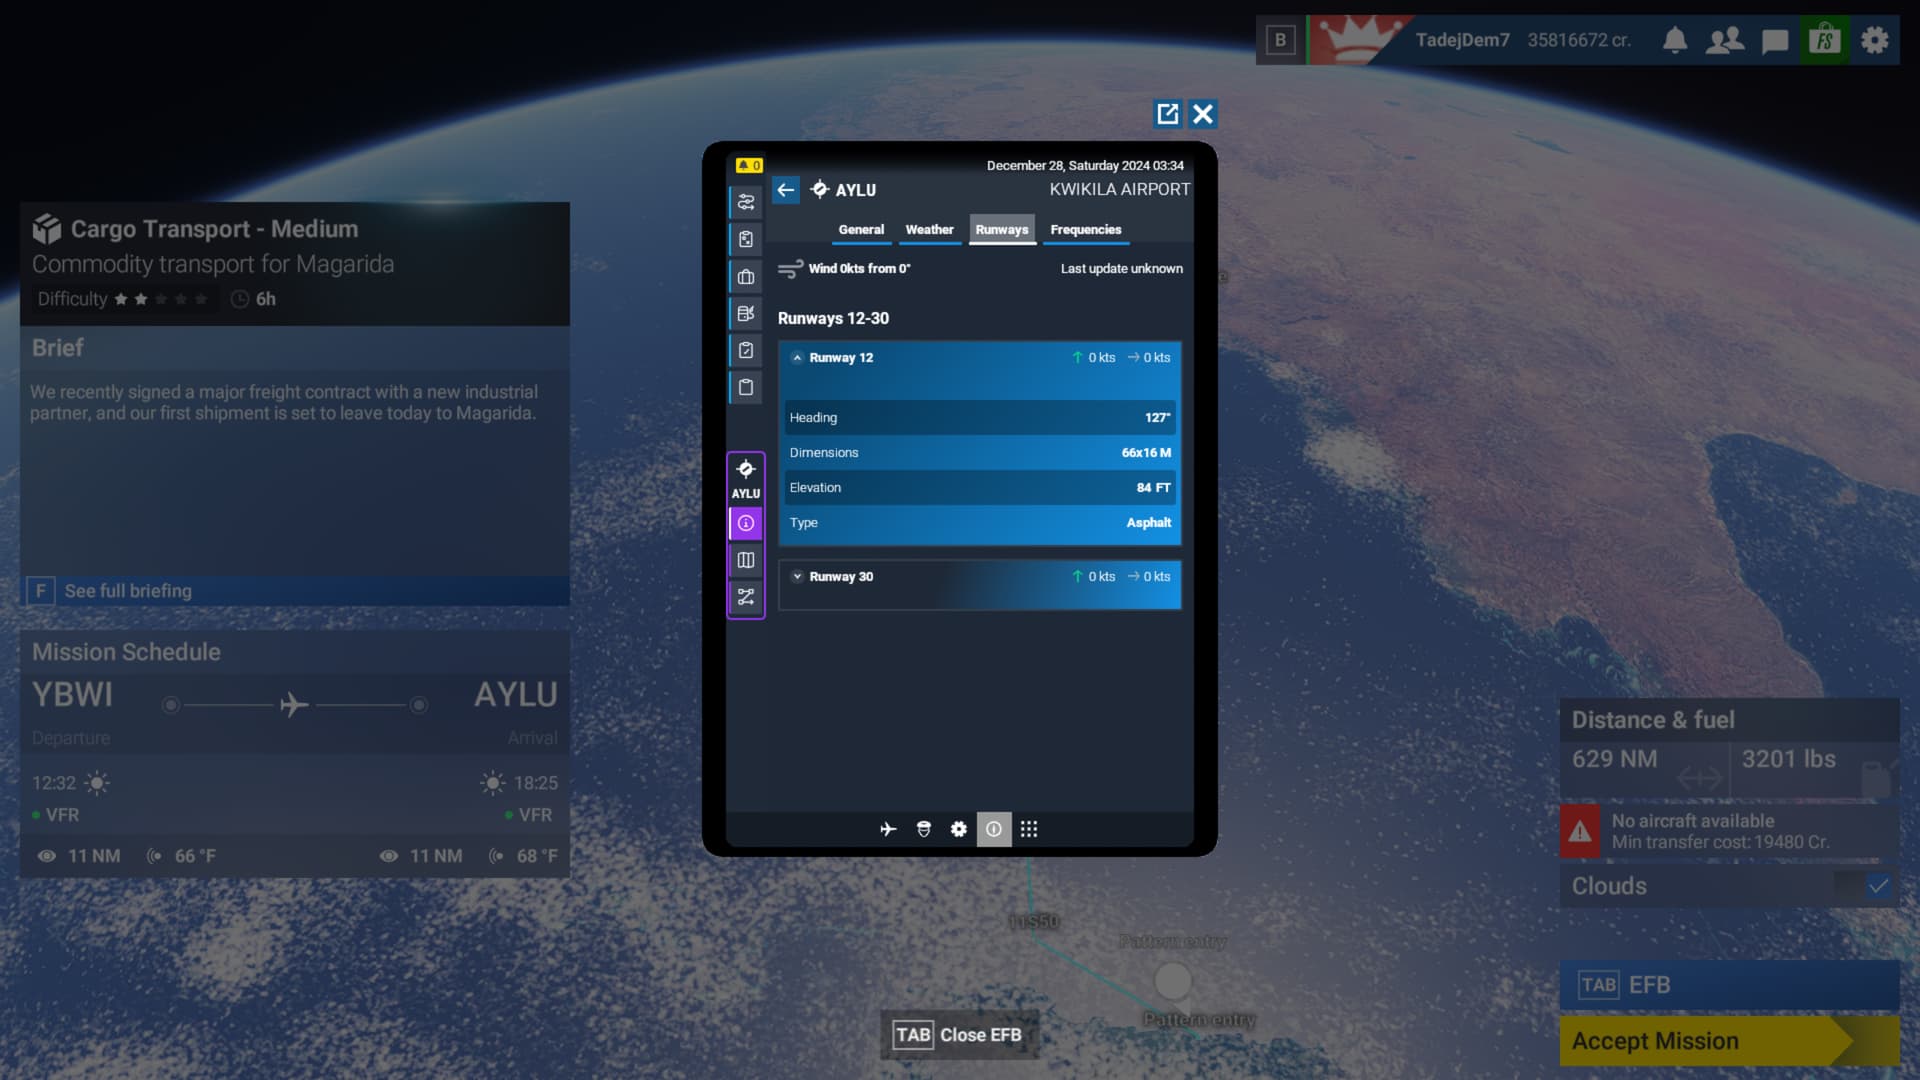Open the route/path icon below the map icon
Viewport: 1920px width, 1080px height.
pos(746,597)
